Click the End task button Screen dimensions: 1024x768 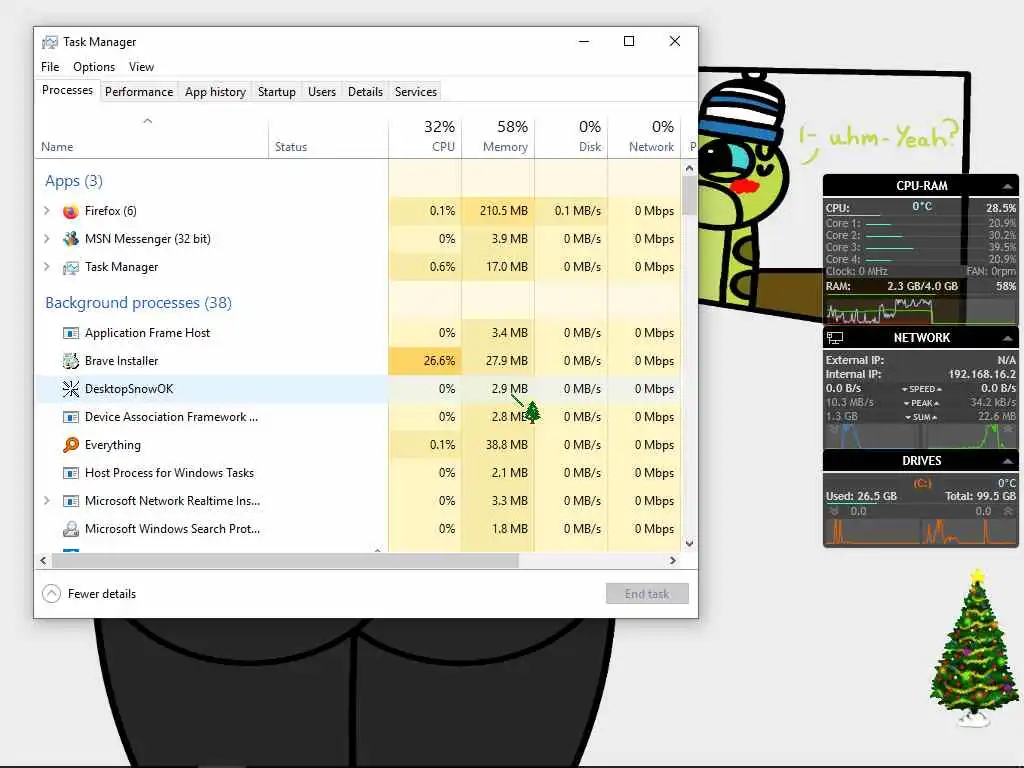tap(647, 594)
